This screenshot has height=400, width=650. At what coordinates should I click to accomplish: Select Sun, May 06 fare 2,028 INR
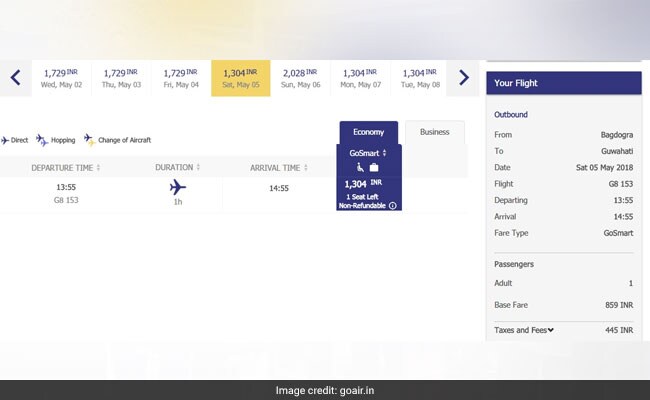[301, 78]
